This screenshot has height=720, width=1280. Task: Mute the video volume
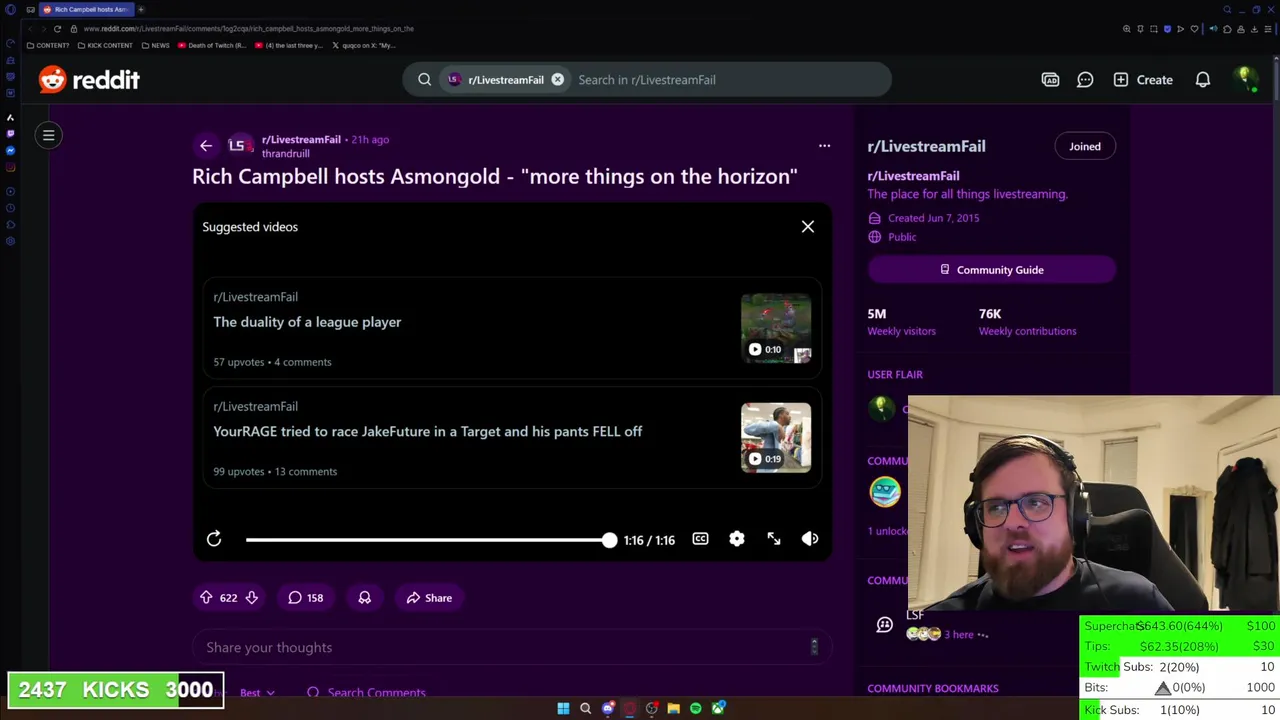coord(810,539)
